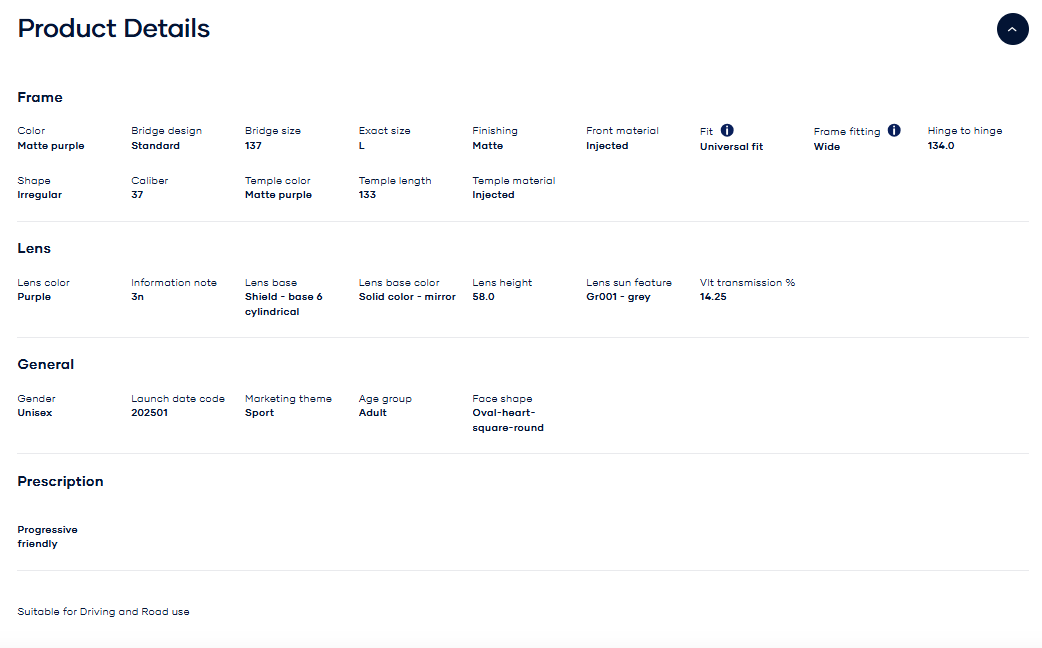Open the Fit info icon
Viewport: 1042px width, 648px height.
coord(727,131)
